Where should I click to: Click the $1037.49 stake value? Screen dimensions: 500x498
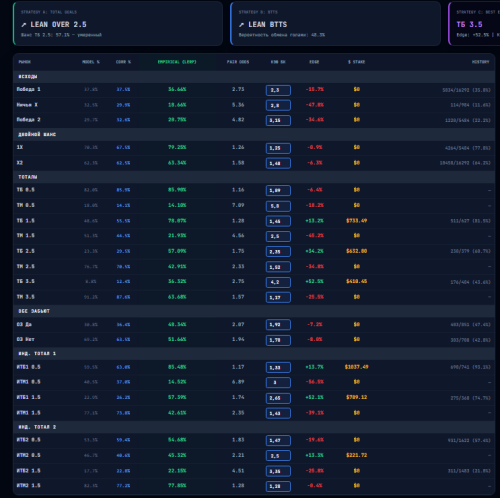(x=357, y=367)
